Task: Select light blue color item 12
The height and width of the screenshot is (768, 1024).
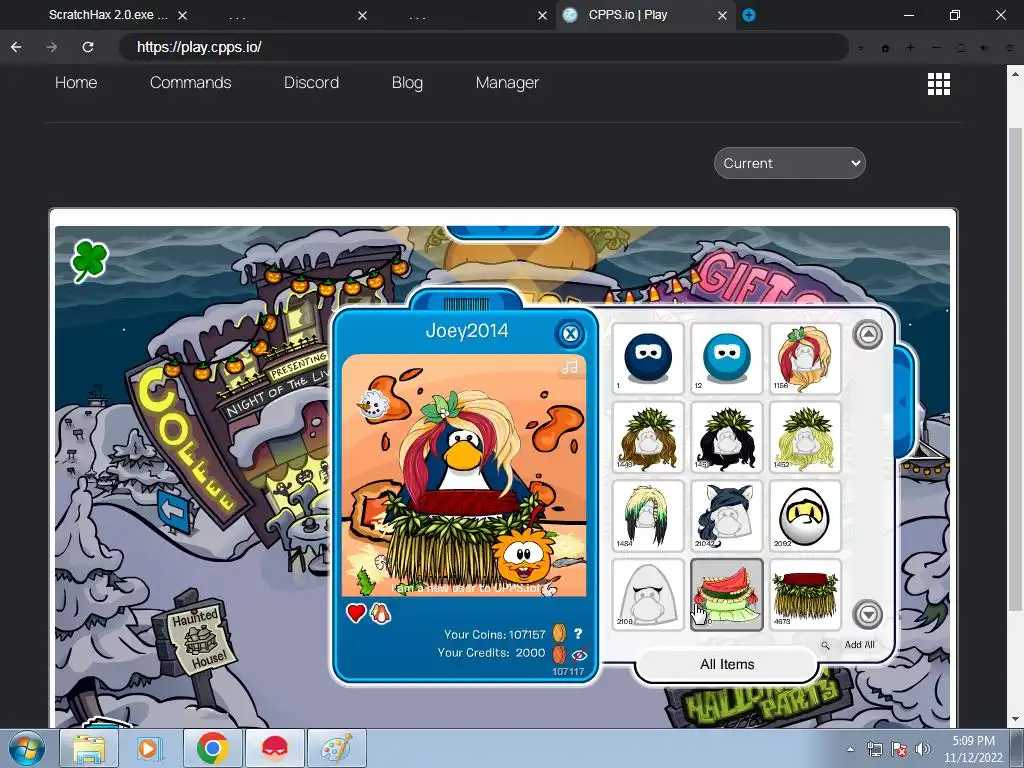Action: point(726,358)
